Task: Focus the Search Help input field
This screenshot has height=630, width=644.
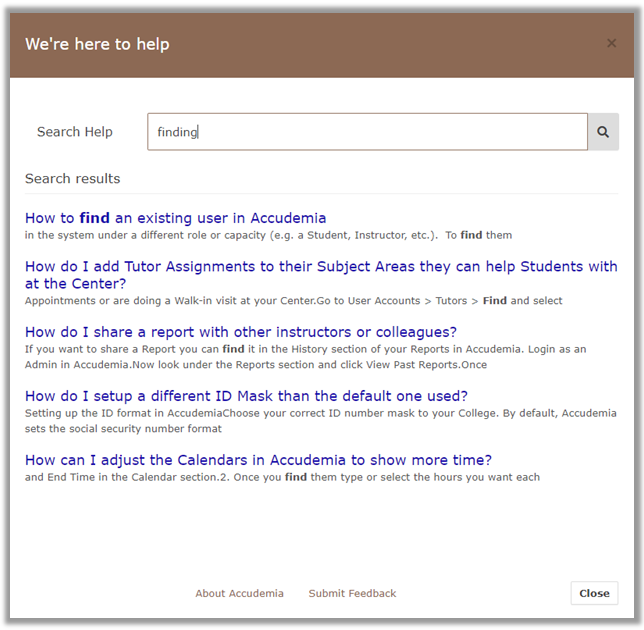Action: pyautogui.click(x=367, y=132)
